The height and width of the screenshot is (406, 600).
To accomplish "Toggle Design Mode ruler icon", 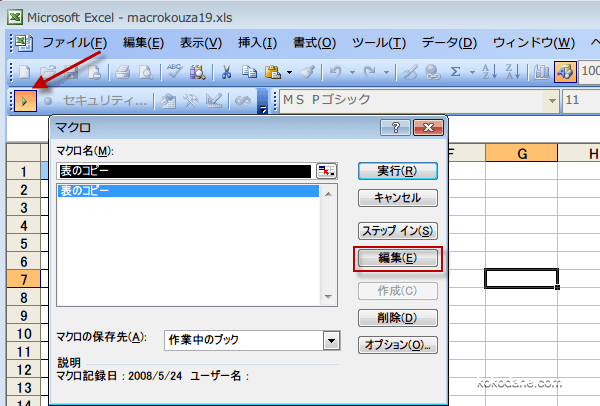I will 214,101.
